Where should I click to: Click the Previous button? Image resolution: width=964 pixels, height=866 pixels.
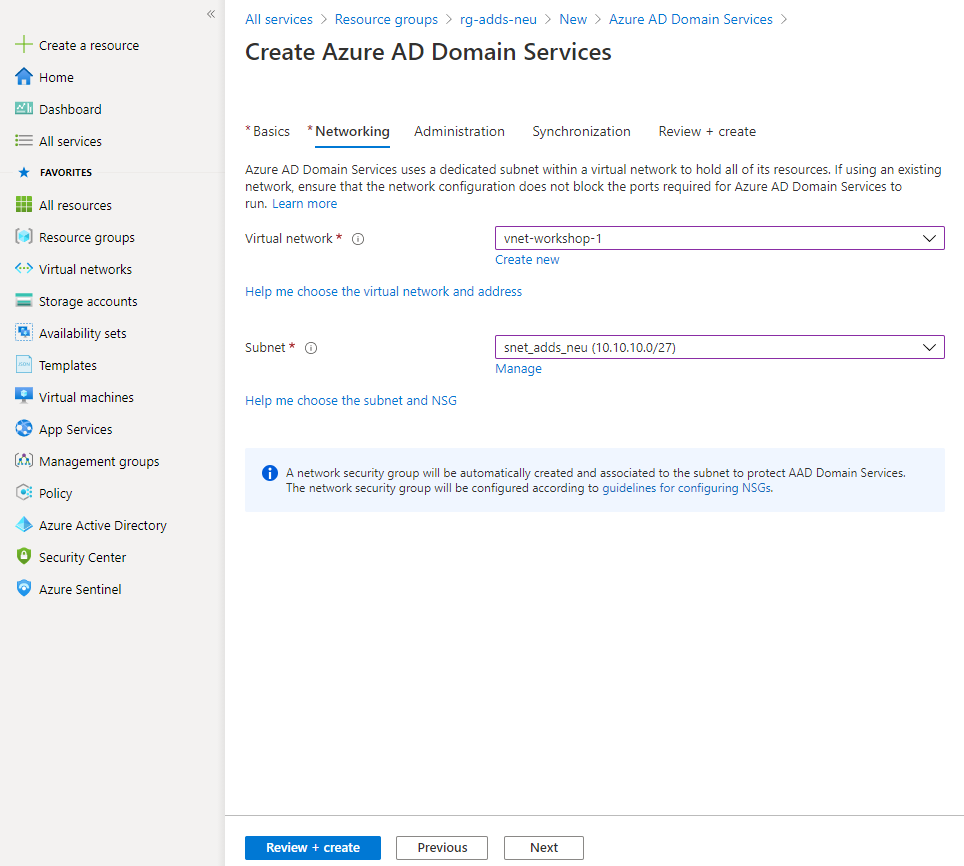coord(442,848)
